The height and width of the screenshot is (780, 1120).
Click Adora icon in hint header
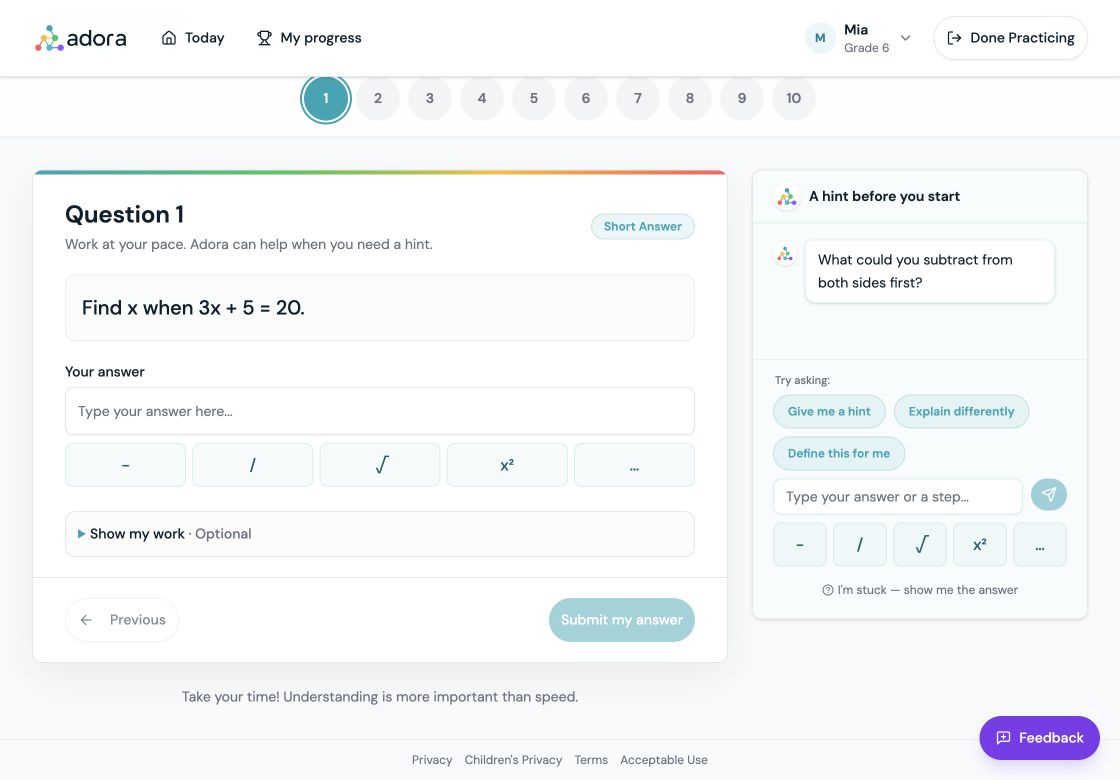[x=787, y=196]
